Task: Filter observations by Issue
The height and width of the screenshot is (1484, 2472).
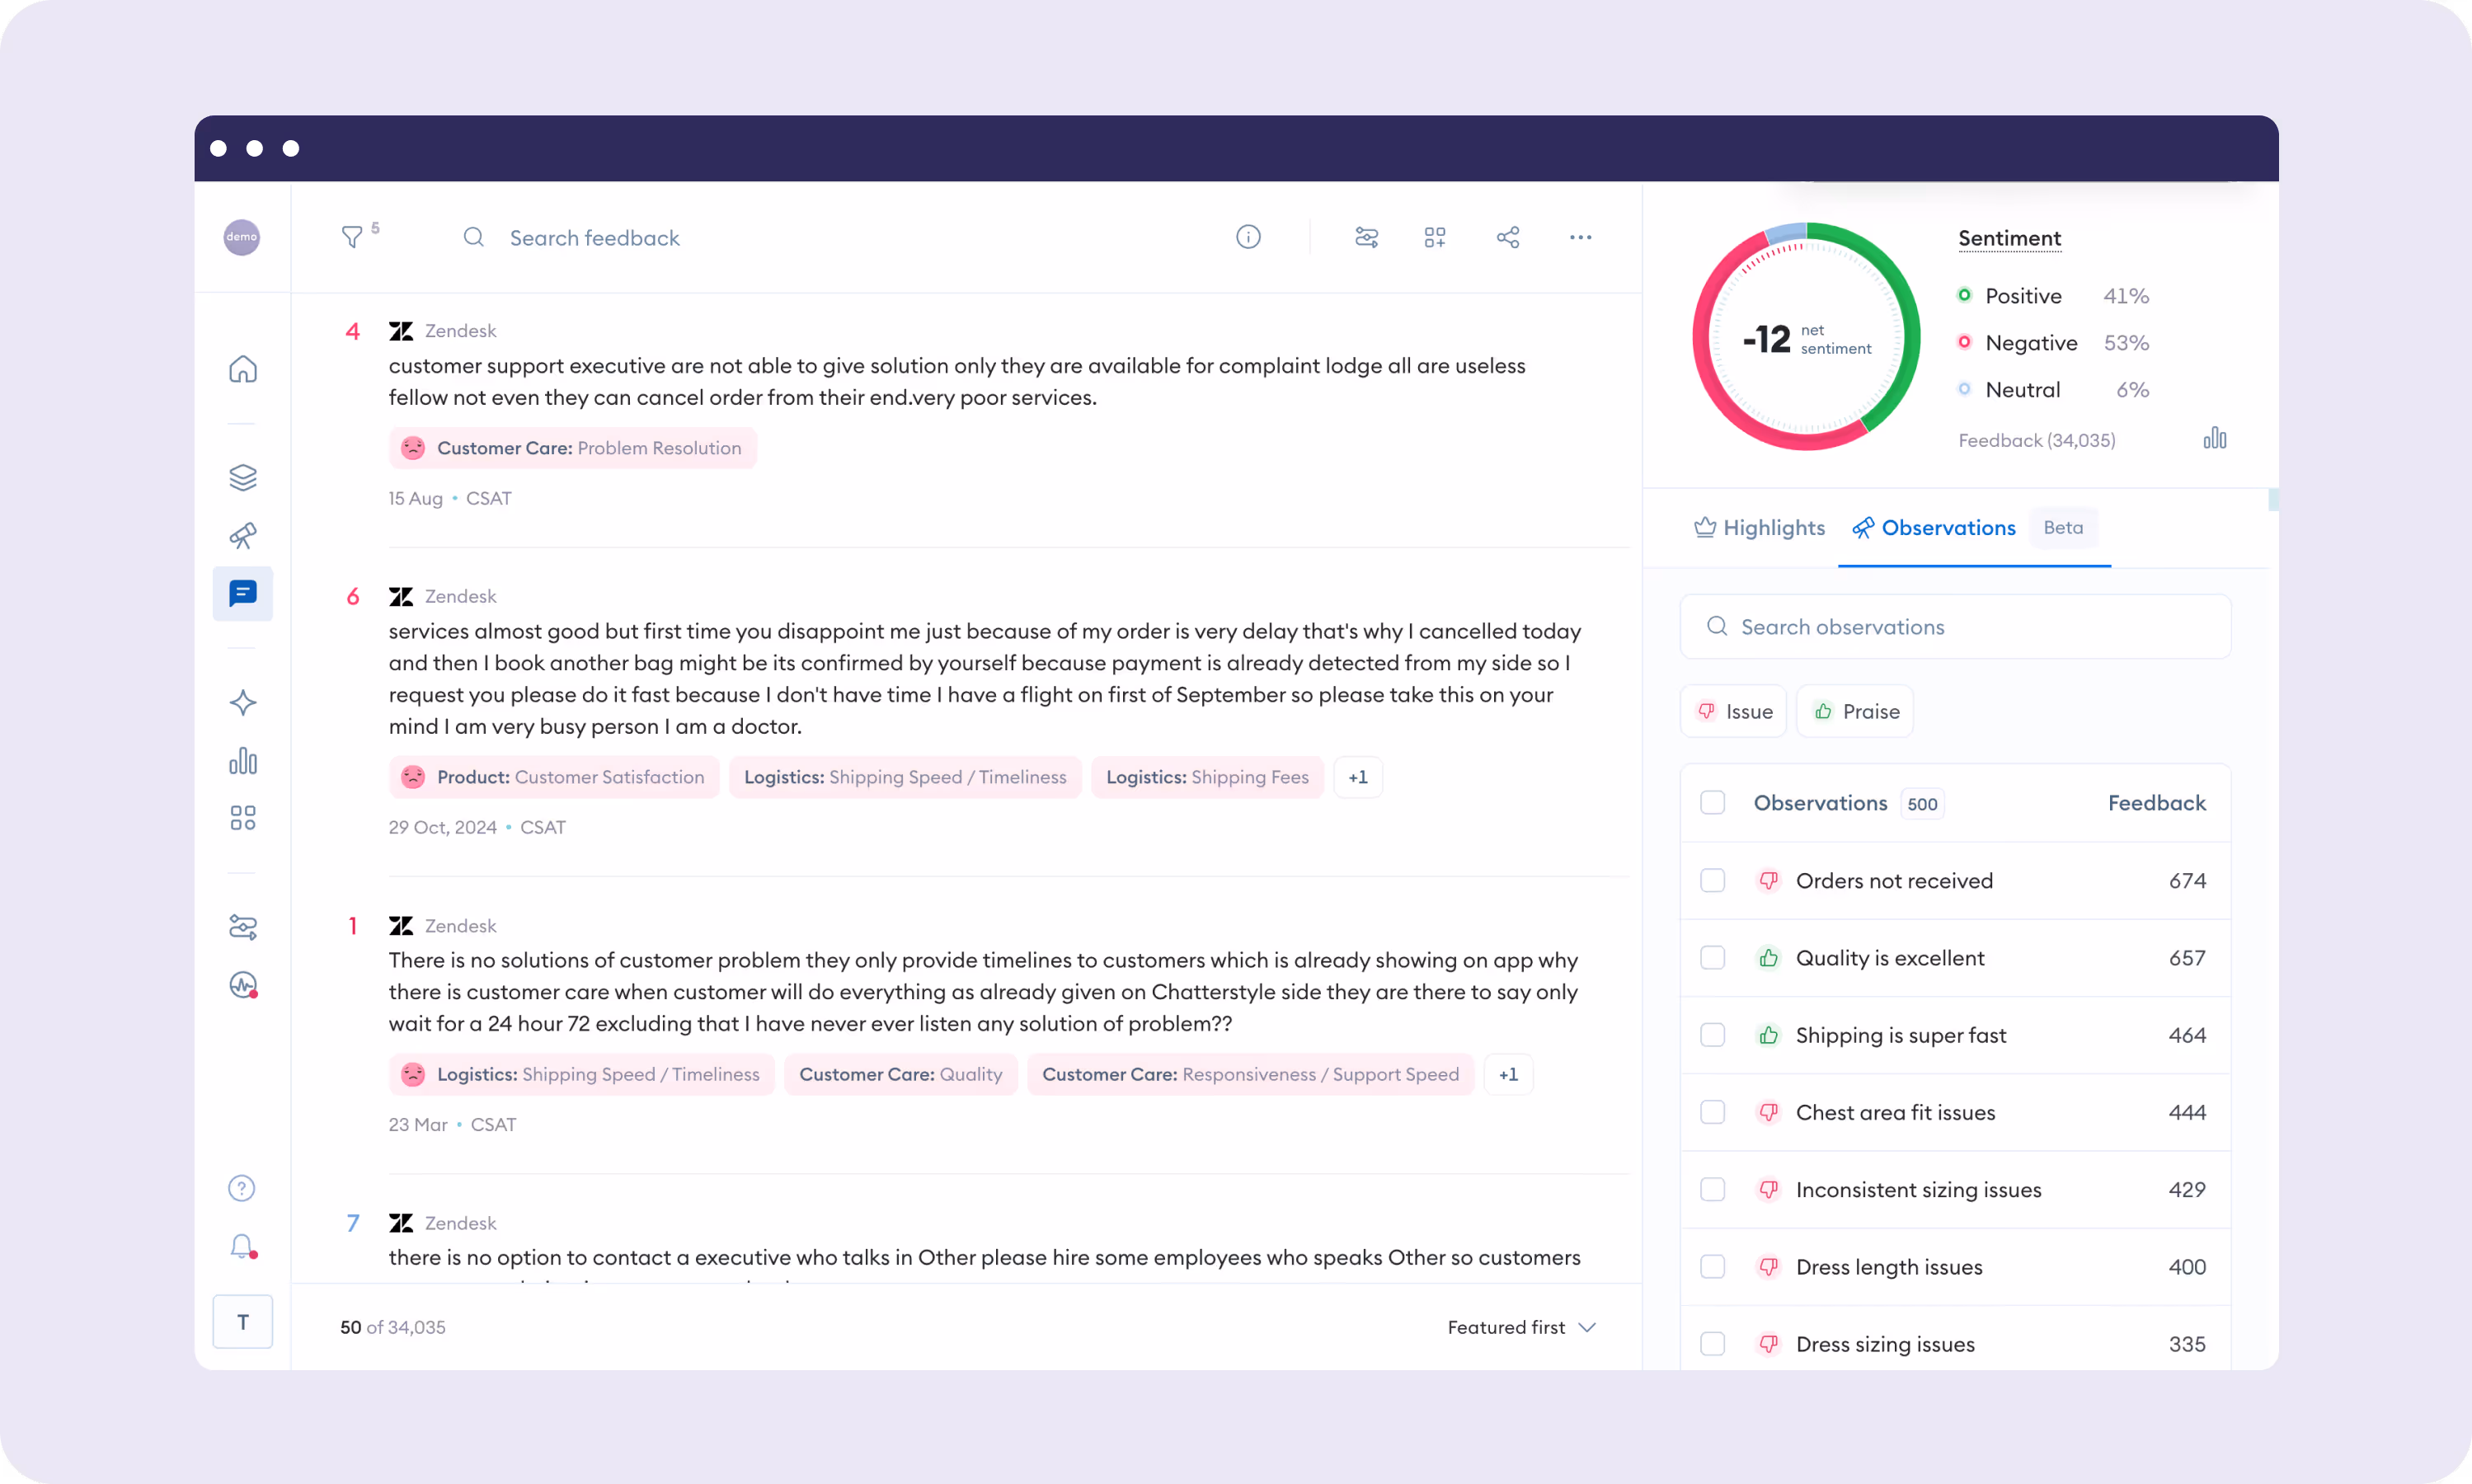Action: coord(1734,711)
